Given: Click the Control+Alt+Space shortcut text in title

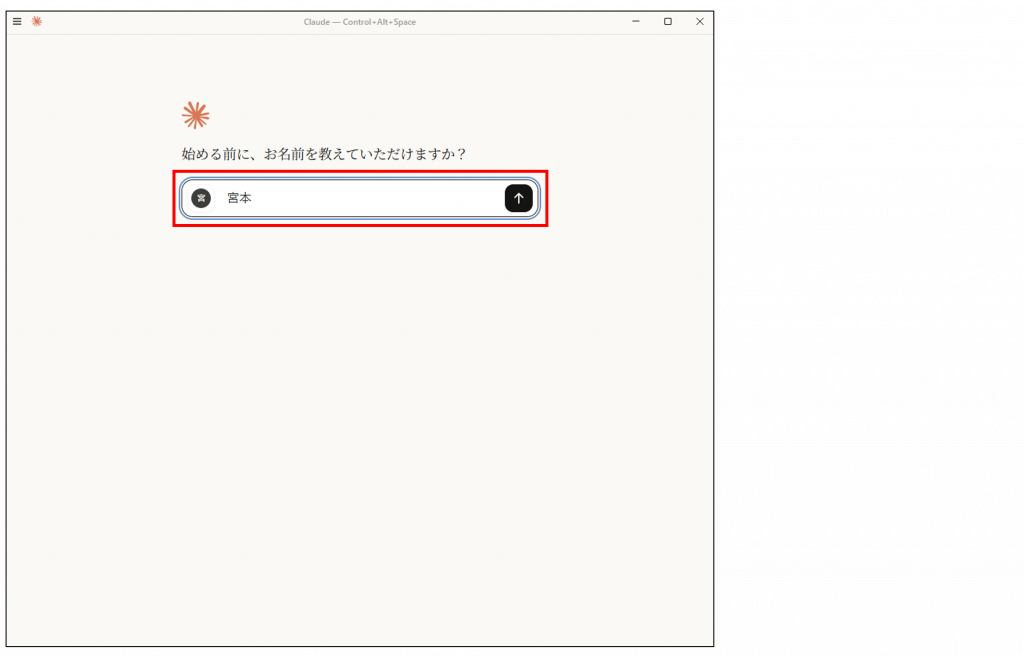Looking at the screenshot, I should click(379, 22).
